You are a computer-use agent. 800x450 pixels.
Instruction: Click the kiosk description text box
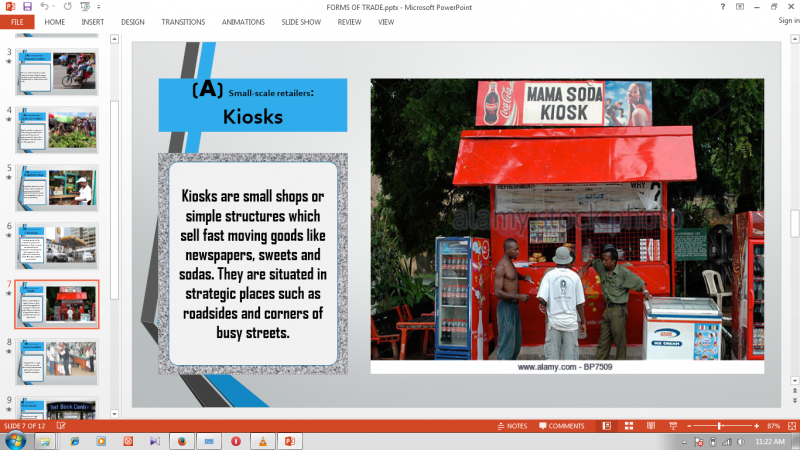(x=253, y=264)
